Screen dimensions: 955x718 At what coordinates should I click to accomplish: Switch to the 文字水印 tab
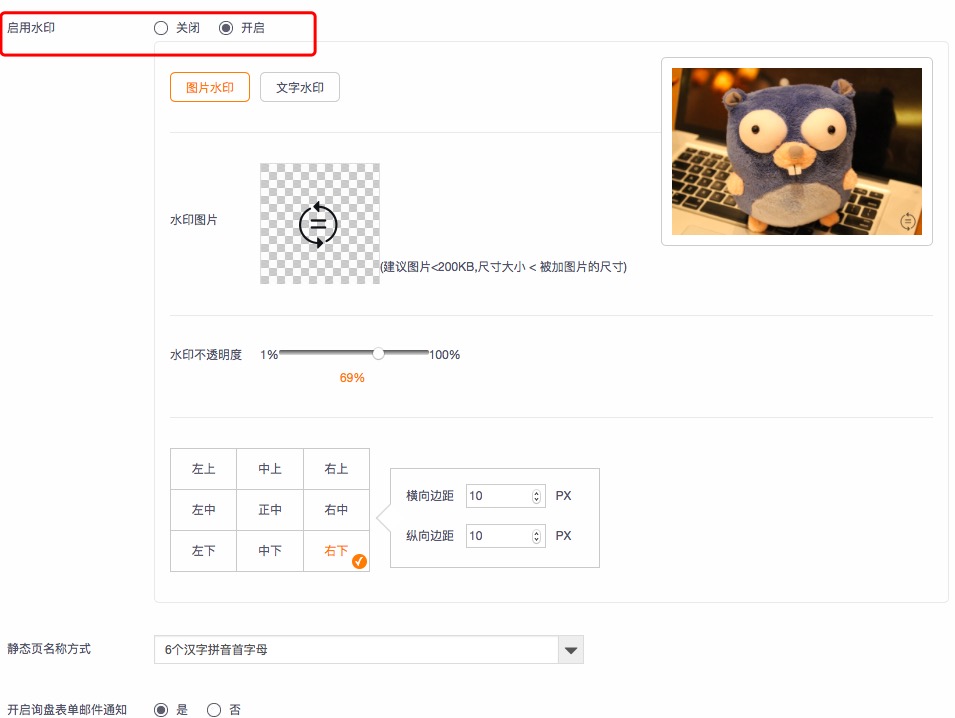click(x=300, y=87)
